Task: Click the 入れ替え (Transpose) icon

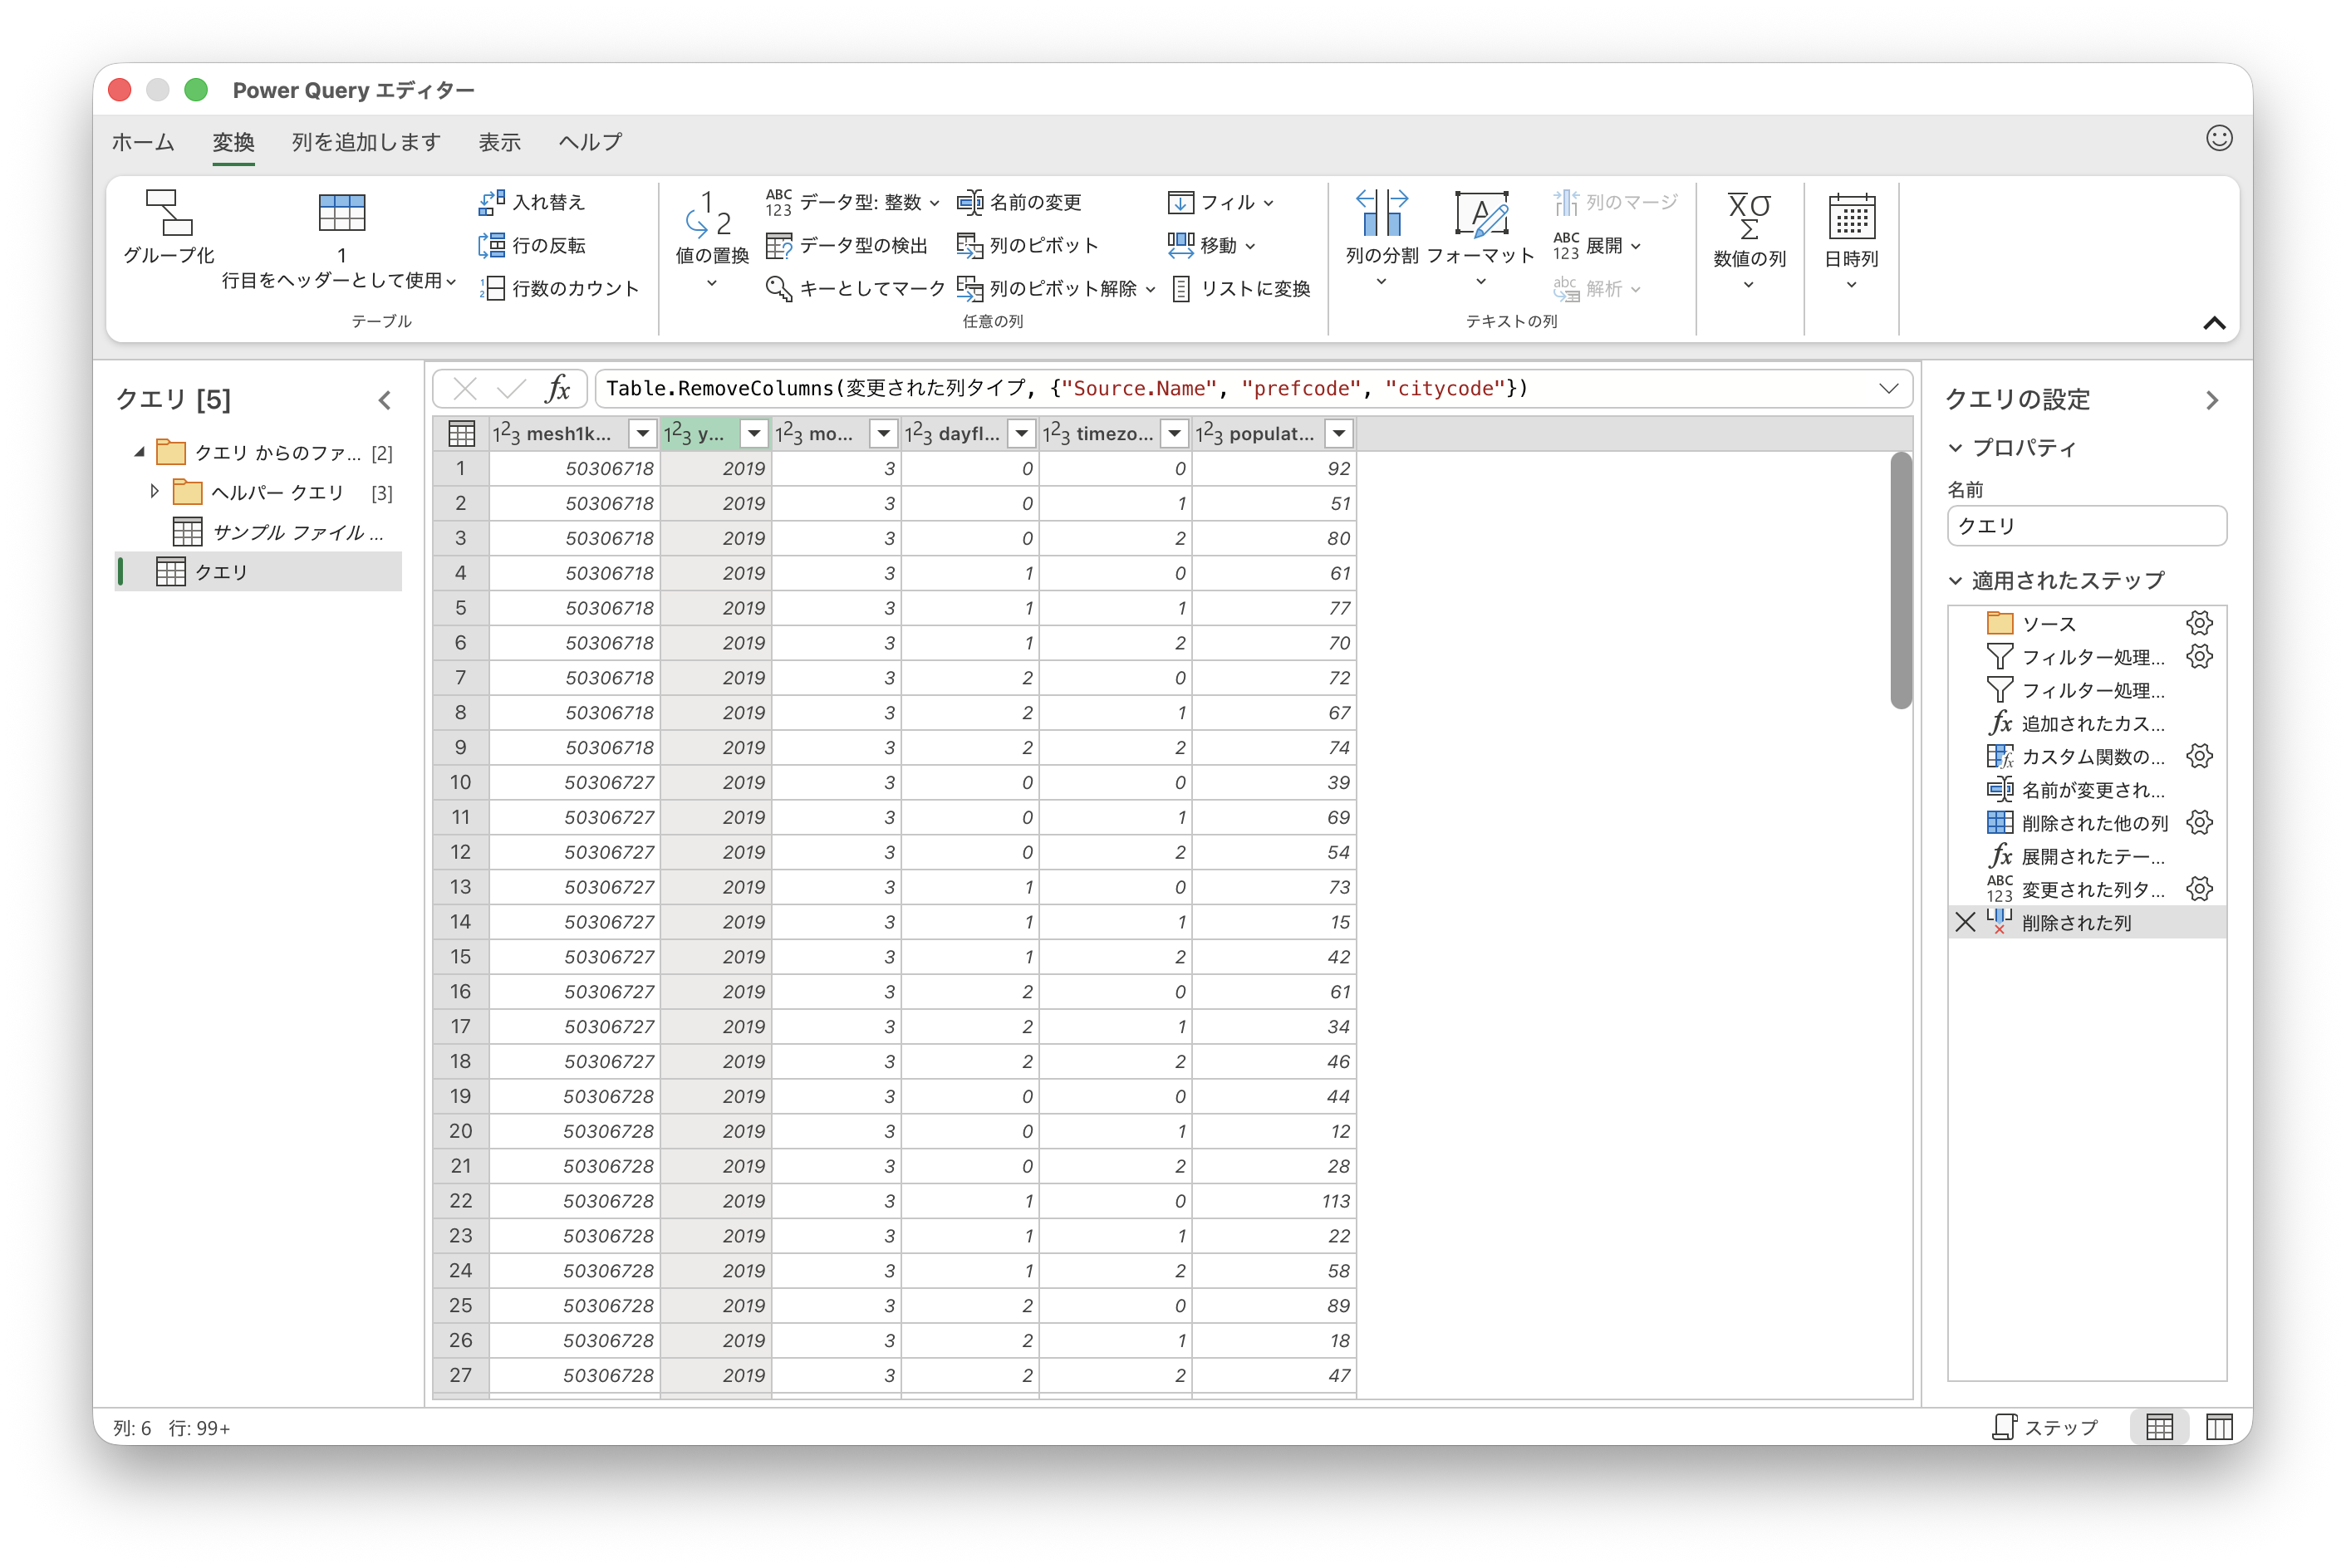Action: (491, 202)
